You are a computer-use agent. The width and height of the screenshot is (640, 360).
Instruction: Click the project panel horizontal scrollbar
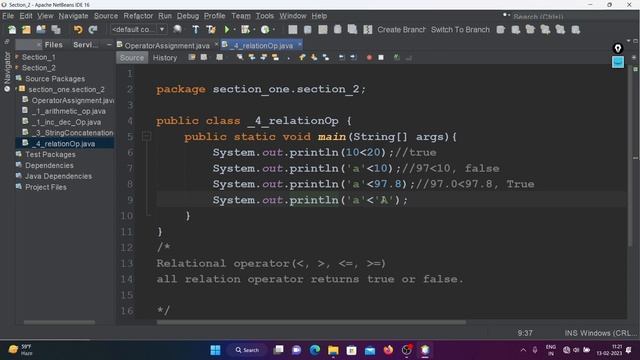coord(59,322)
